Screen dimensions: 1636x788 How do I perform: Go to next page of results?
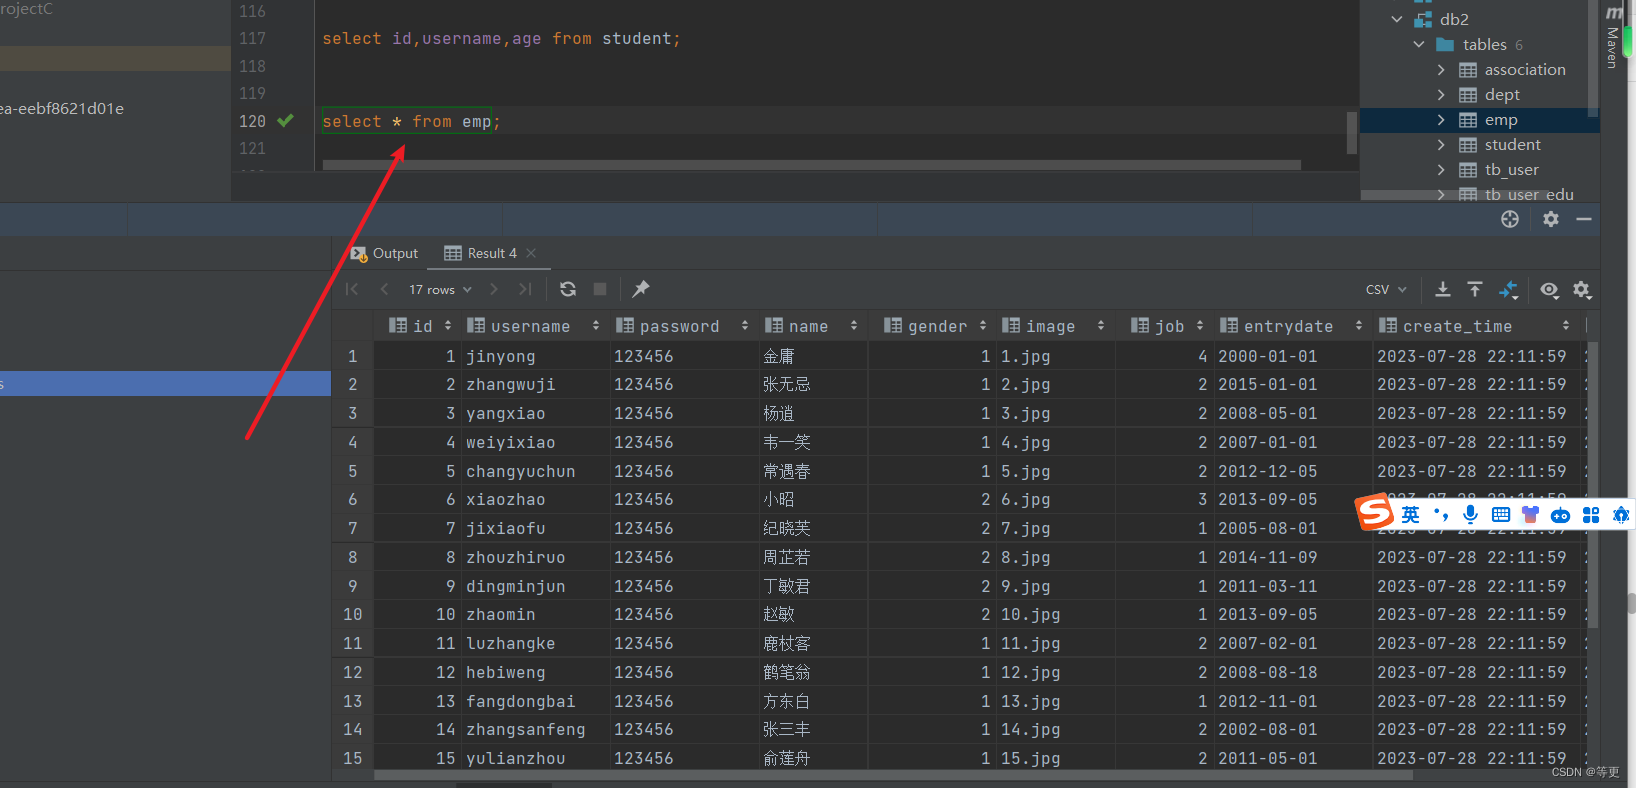click(x=493, y=289)
